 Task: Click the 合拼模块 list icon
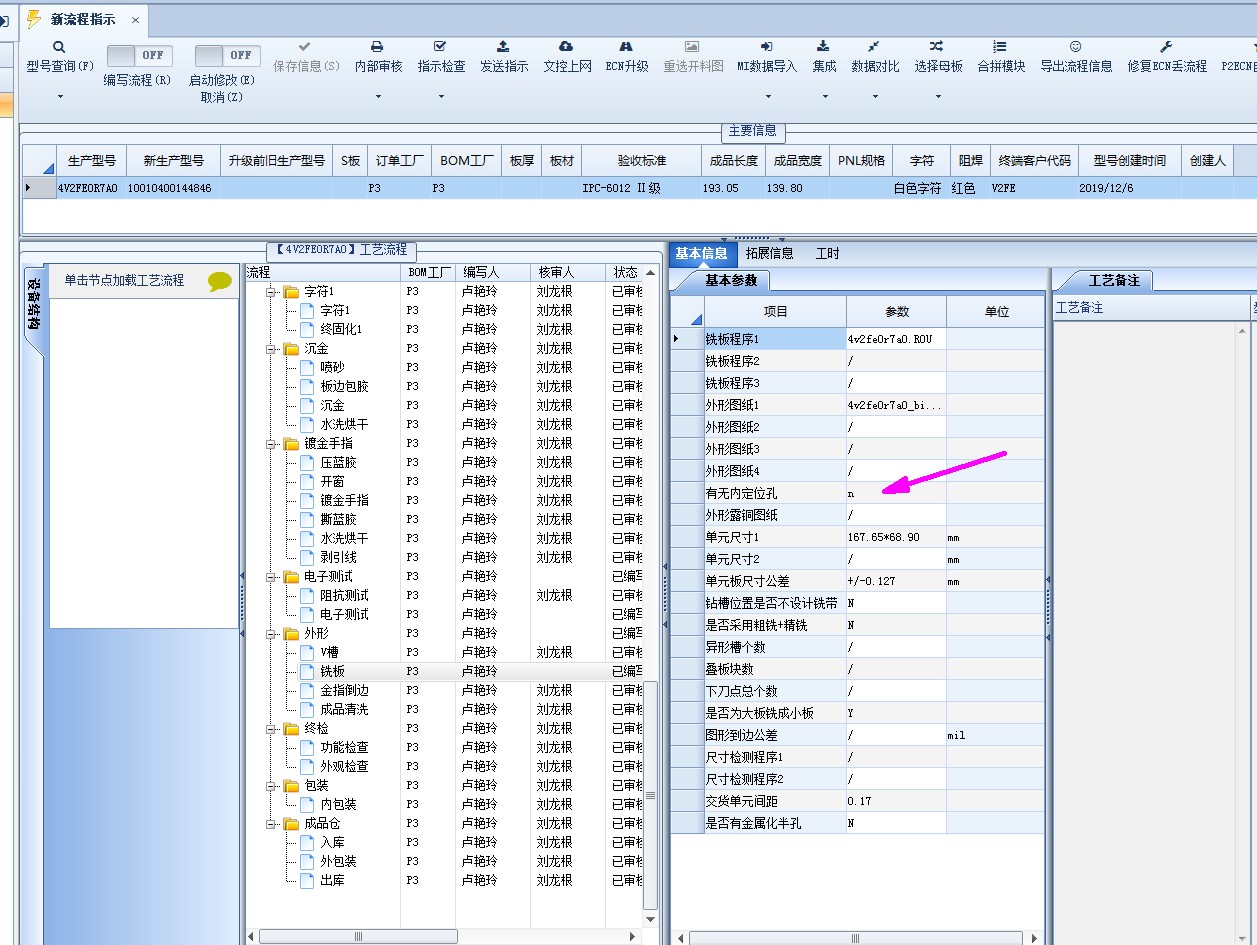pos(1000,47)
